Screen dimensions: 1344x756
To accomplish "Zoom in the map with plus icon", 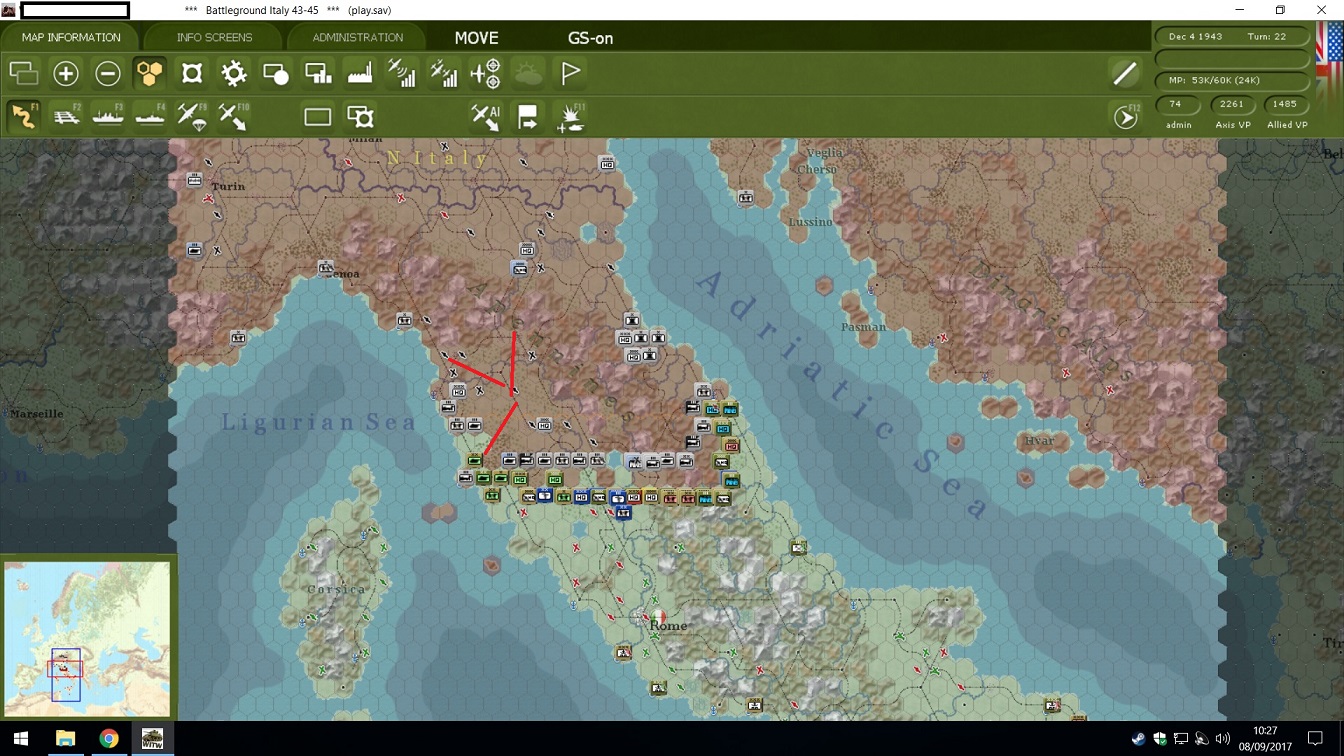I will point(66,73).
